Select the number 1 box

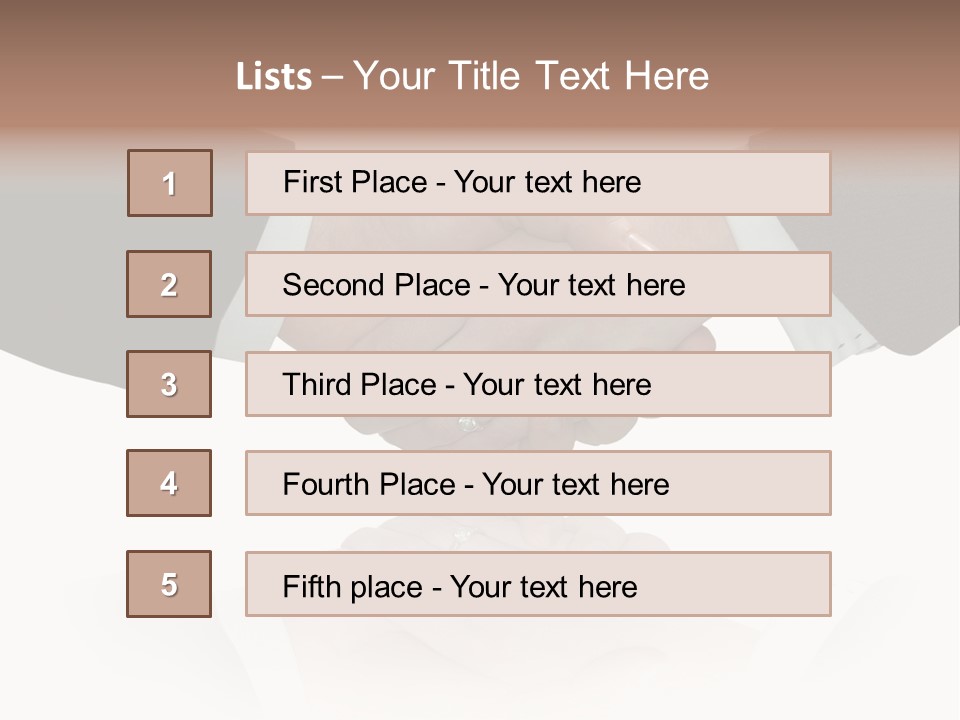(x=170, y=183)
